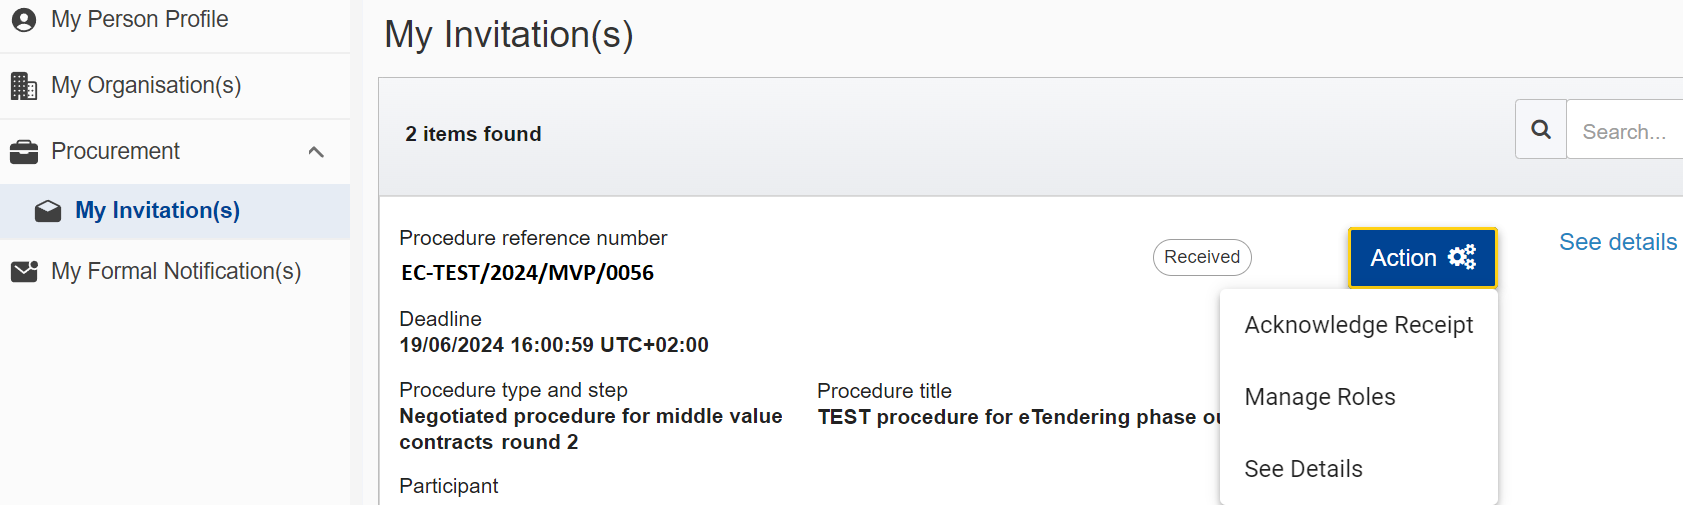Open My Organisation(s) page
The width and height of the screenshot is (1683, 505).
(146, 86)
